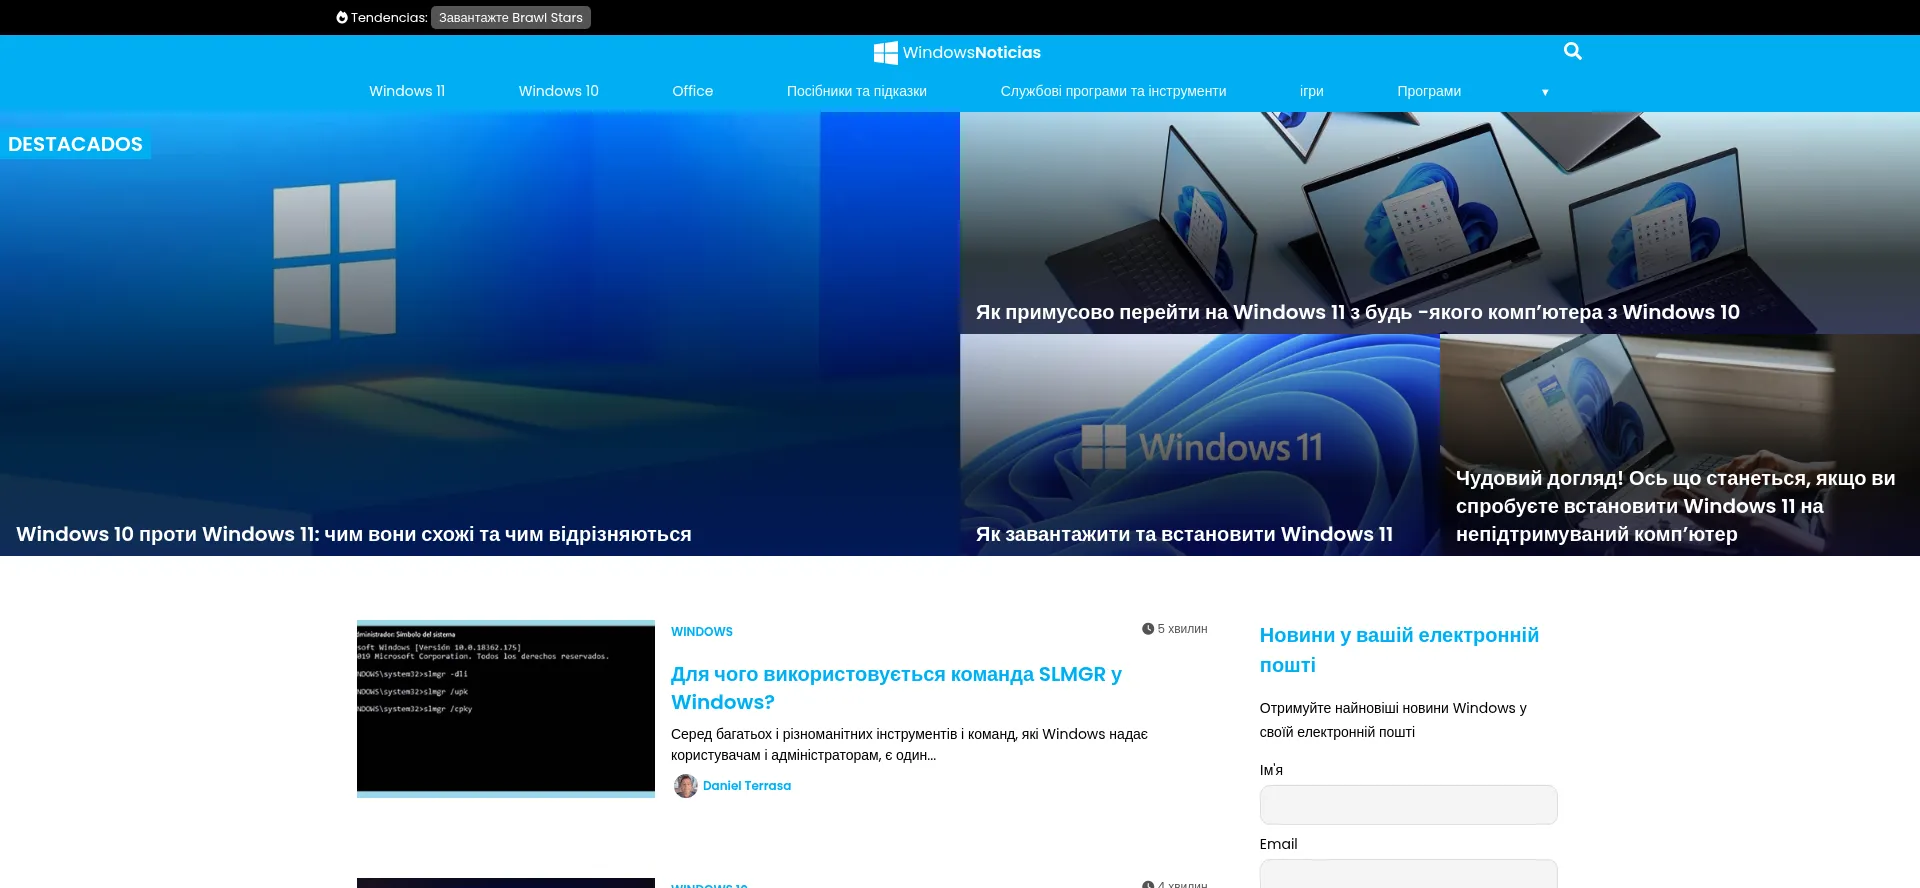This screenshot has width=1920, height=888.
Task: Focus the Ім'я input field
Action: point(1408,805)
